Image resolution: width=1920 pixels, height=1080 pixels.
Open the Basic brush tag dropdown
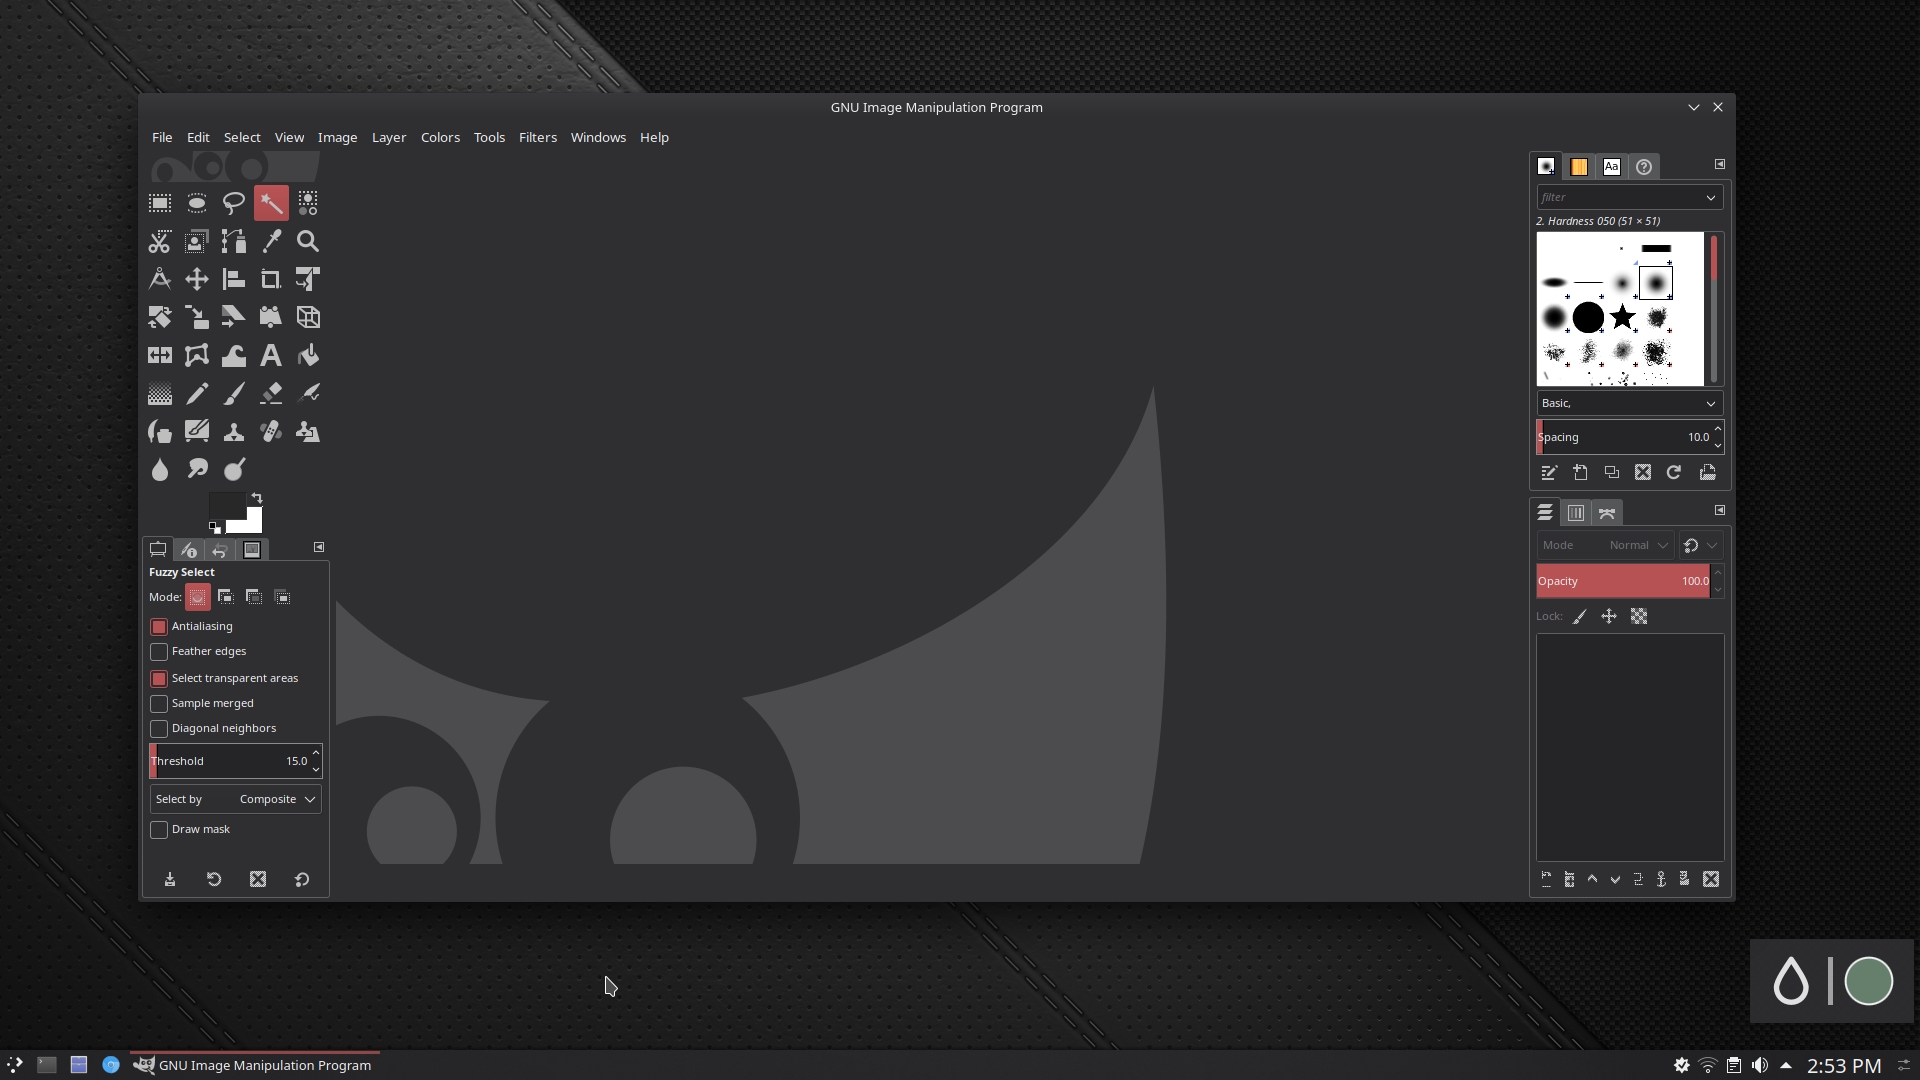[1630, 403]
